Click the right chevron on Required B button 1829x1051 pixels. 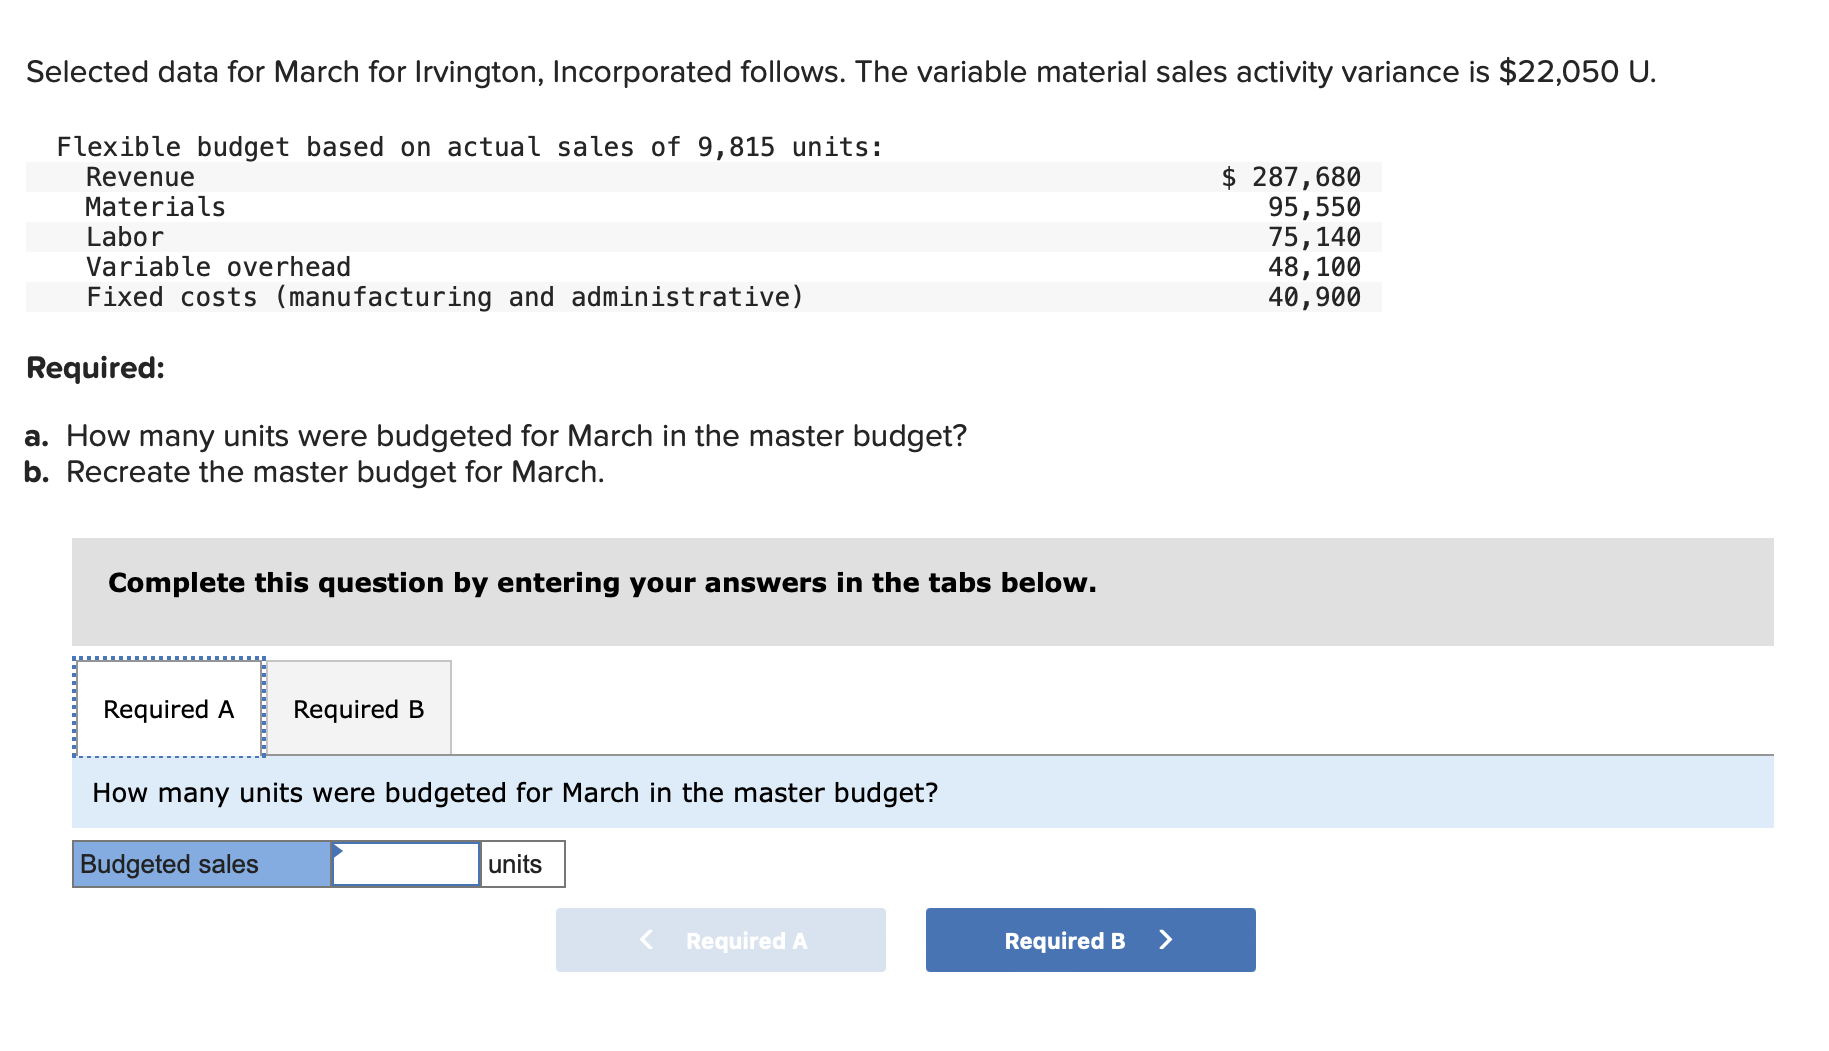pos(1166,940)
